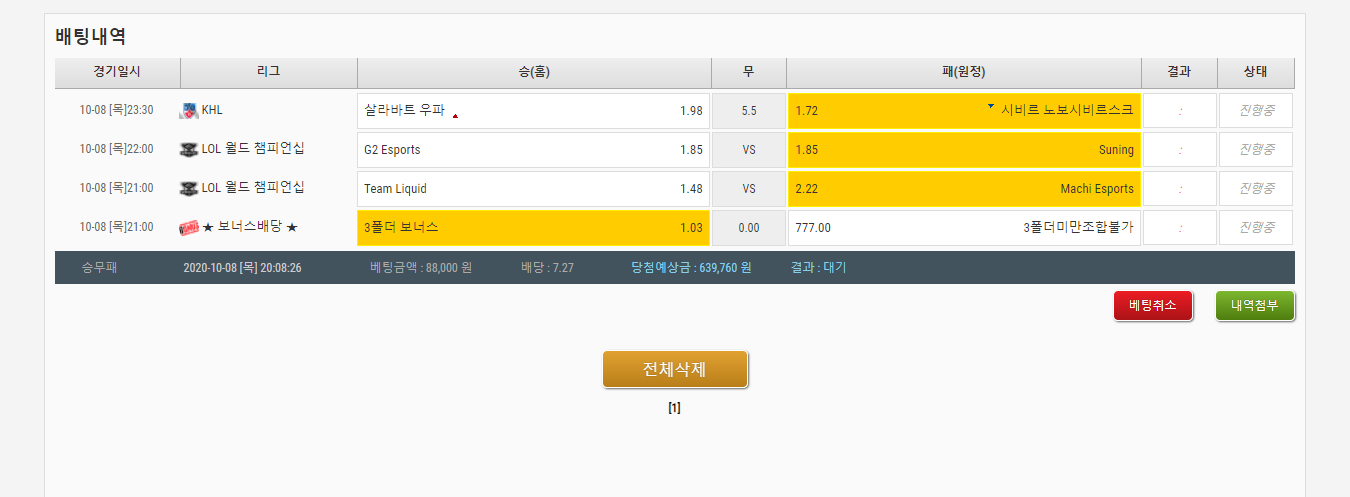The height and width of the screenshot is (497, 1350).
Task: Click the 5.5 handicap cell in KHL row
Action: pyautogui.click(x=749, y=111)
